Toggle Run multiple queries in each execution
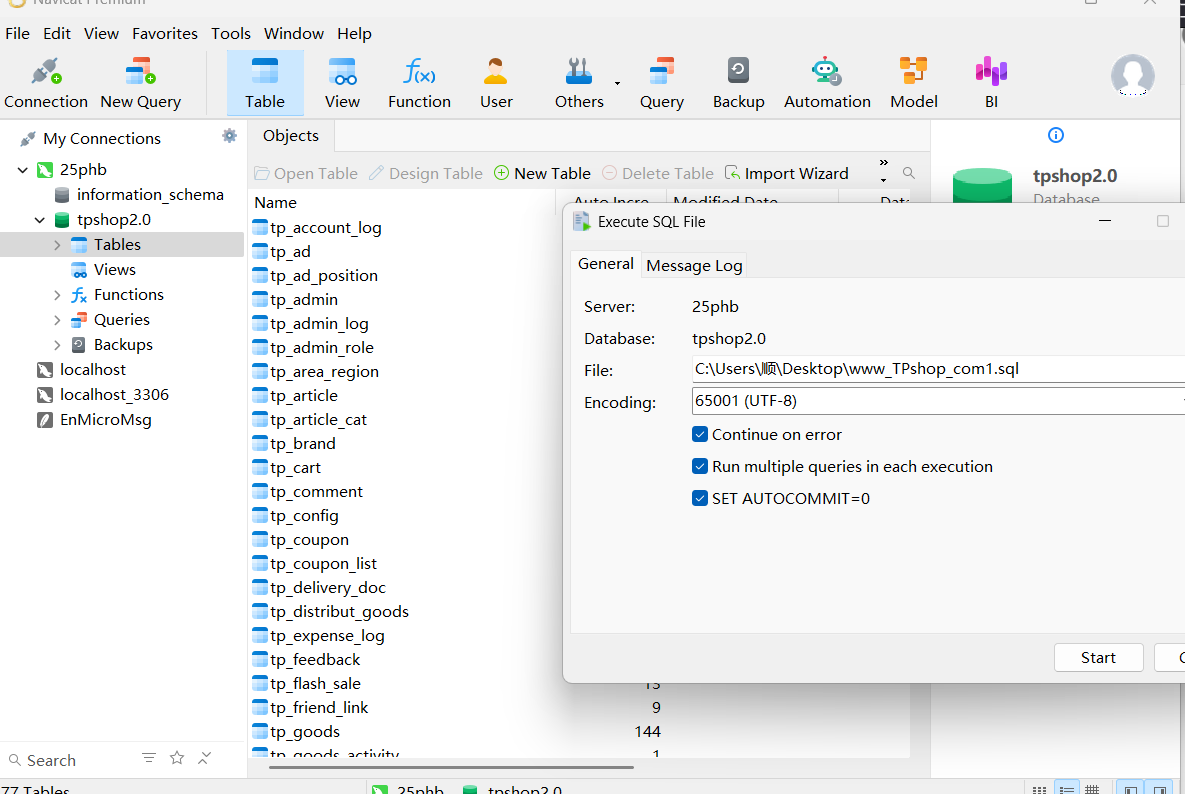This screenshot has height=794, width=1185. 700,466
